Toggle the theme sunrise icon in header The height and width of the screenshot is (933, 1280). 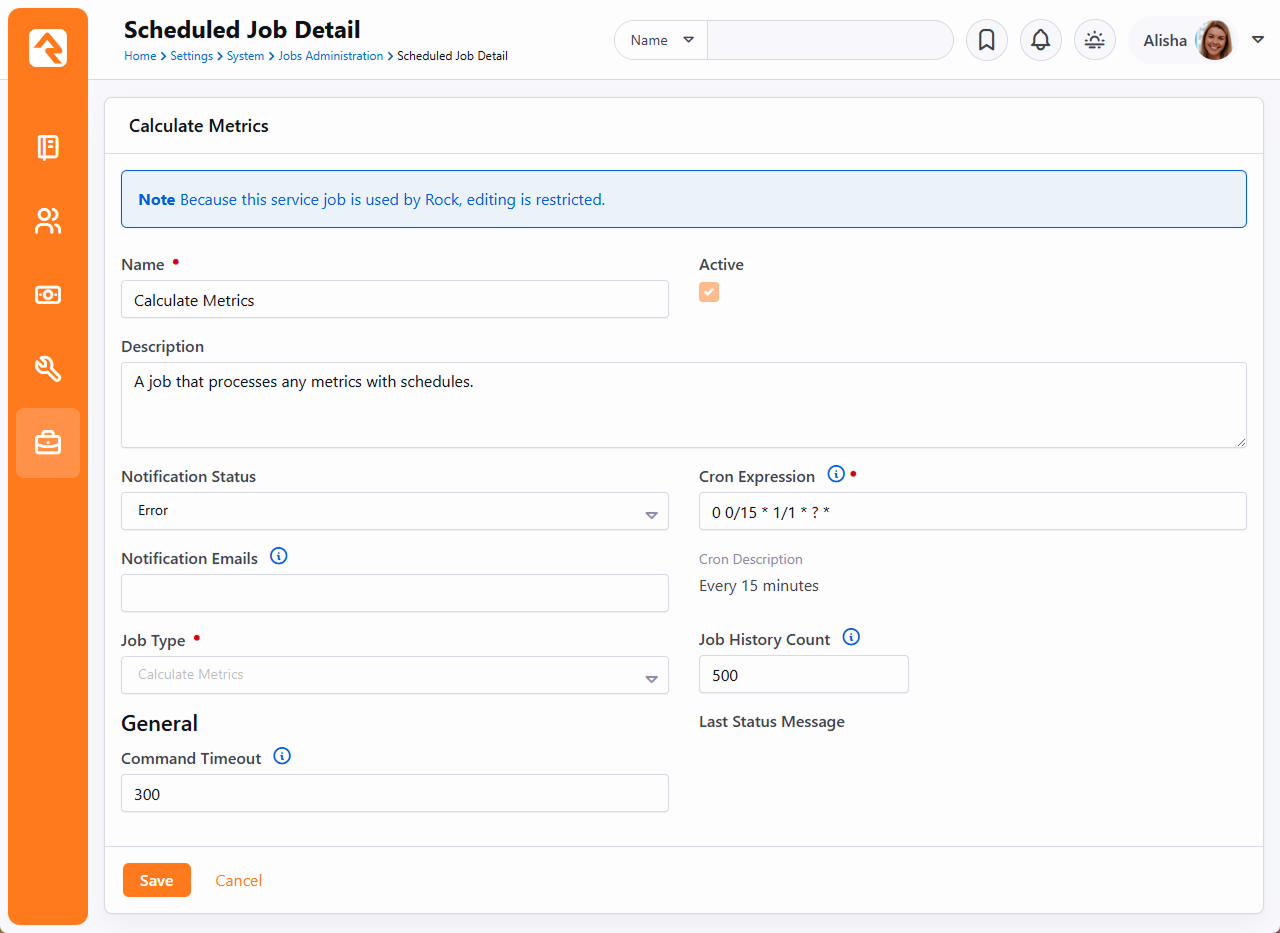pos(1094,40)
